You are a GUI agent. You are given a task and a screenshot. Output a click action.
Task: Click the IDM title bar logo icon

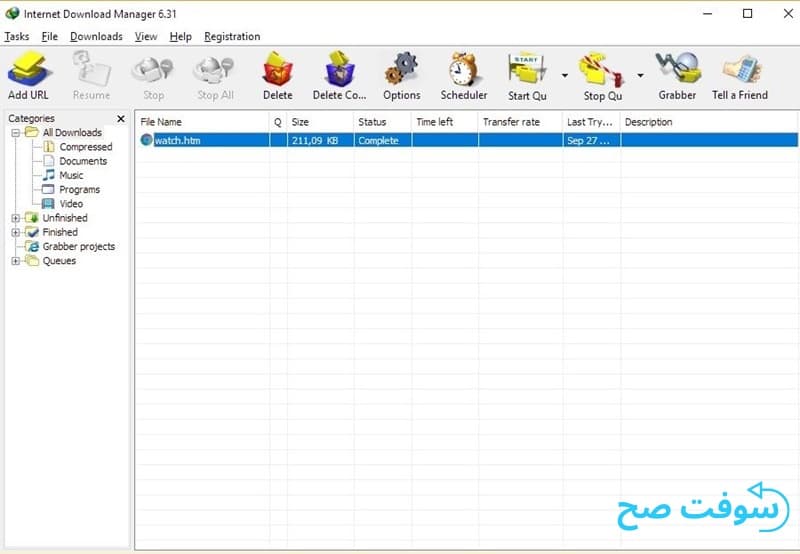pyautogui.click(x=12, y=13)
